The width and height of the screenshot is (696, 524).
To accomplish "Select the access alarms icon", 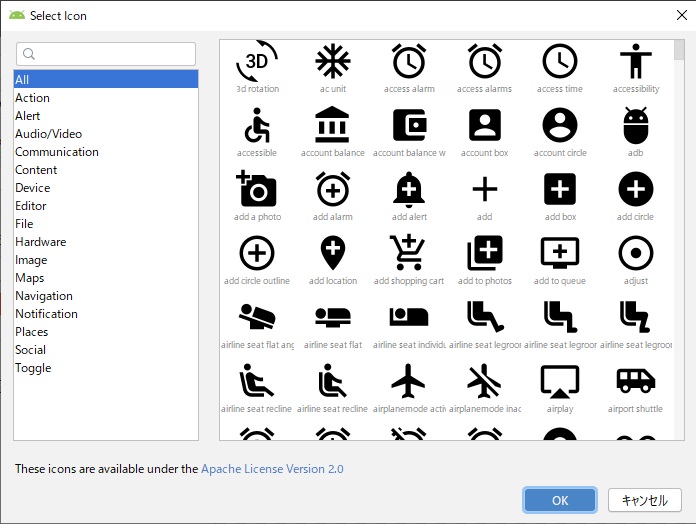I will pos(485,61).
